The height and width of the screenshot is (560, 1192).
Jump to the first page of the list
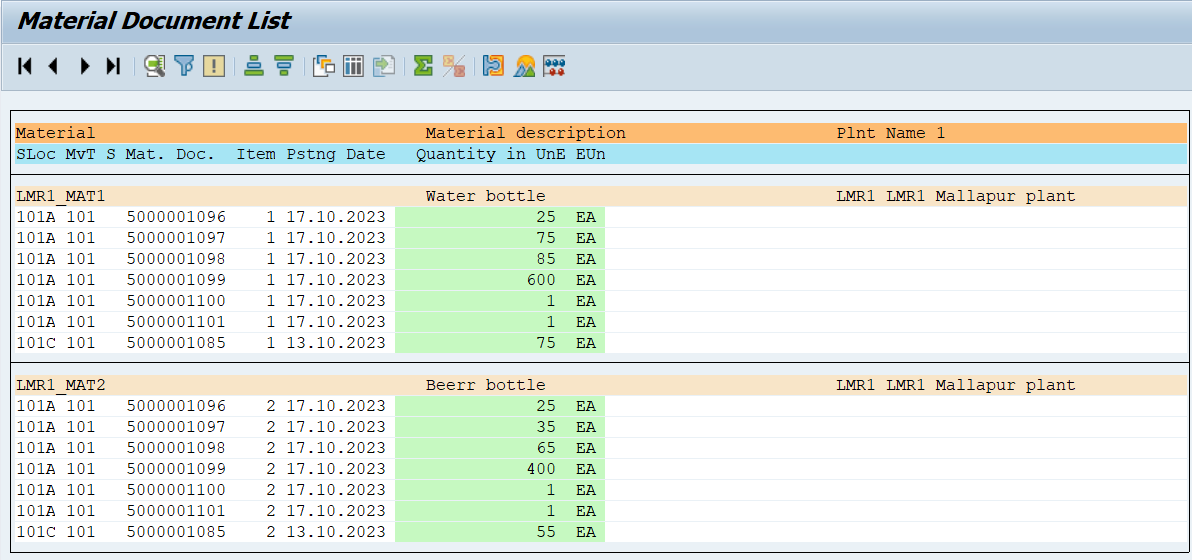point(25,66)
